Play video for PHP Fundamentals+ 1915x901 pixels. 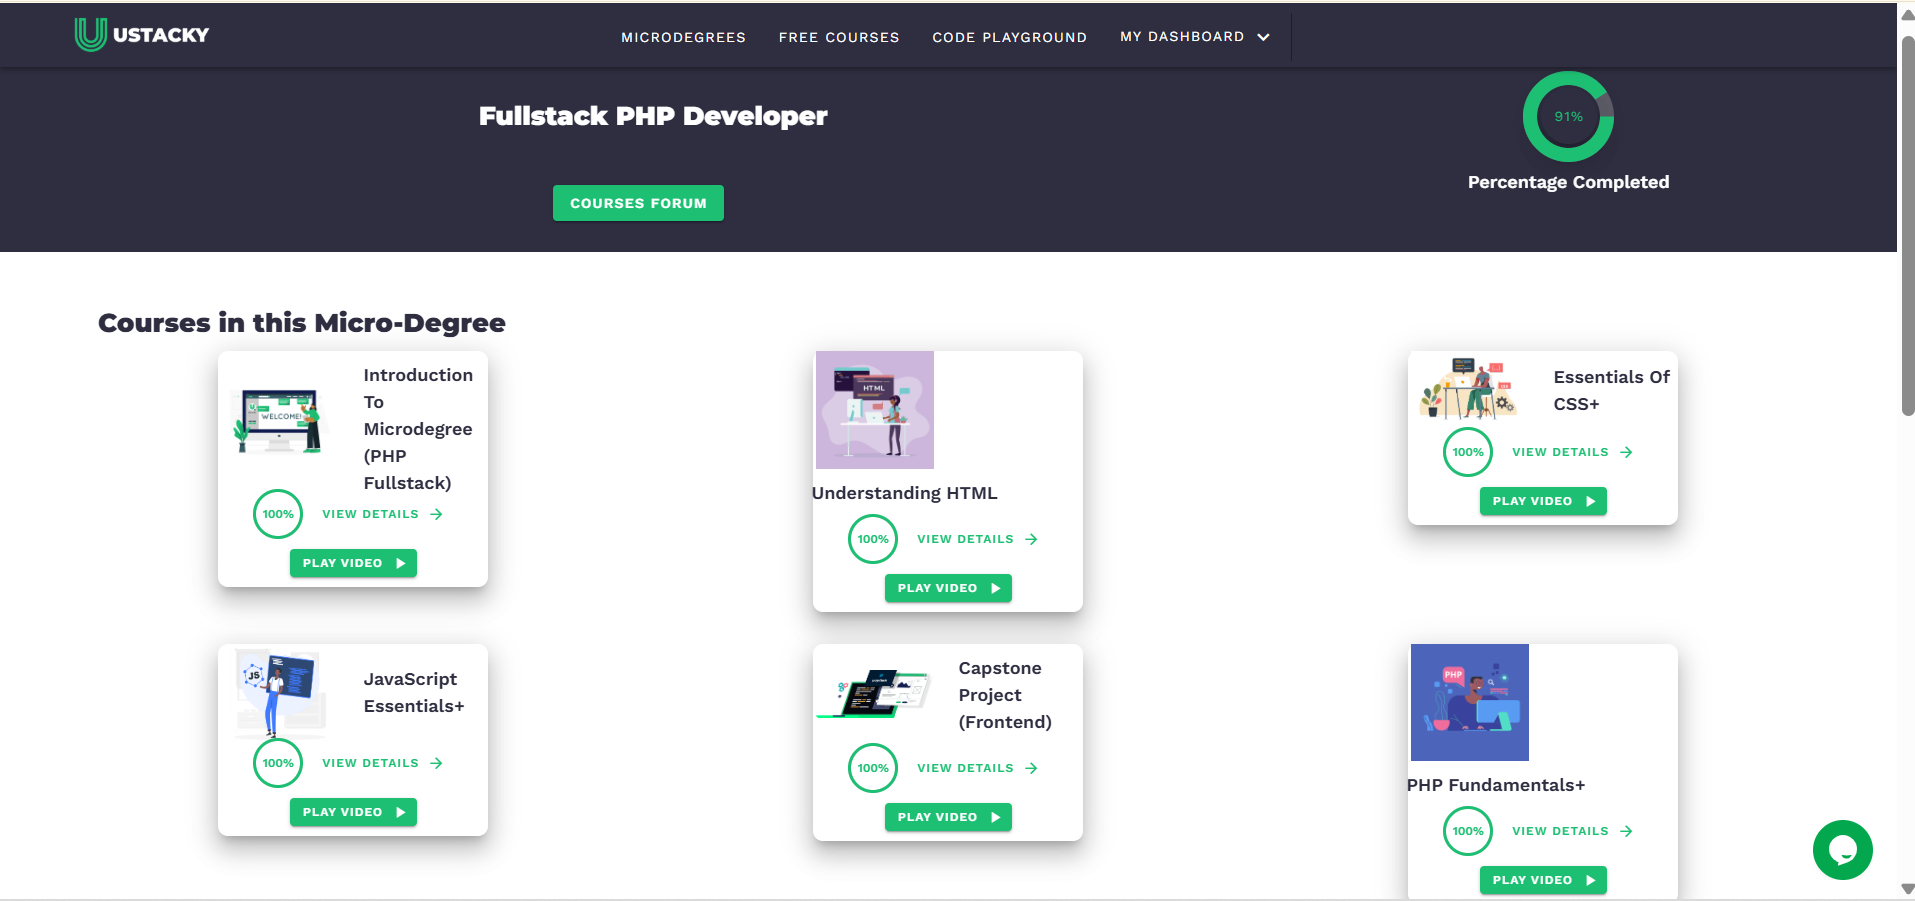tap(1543, 880)
